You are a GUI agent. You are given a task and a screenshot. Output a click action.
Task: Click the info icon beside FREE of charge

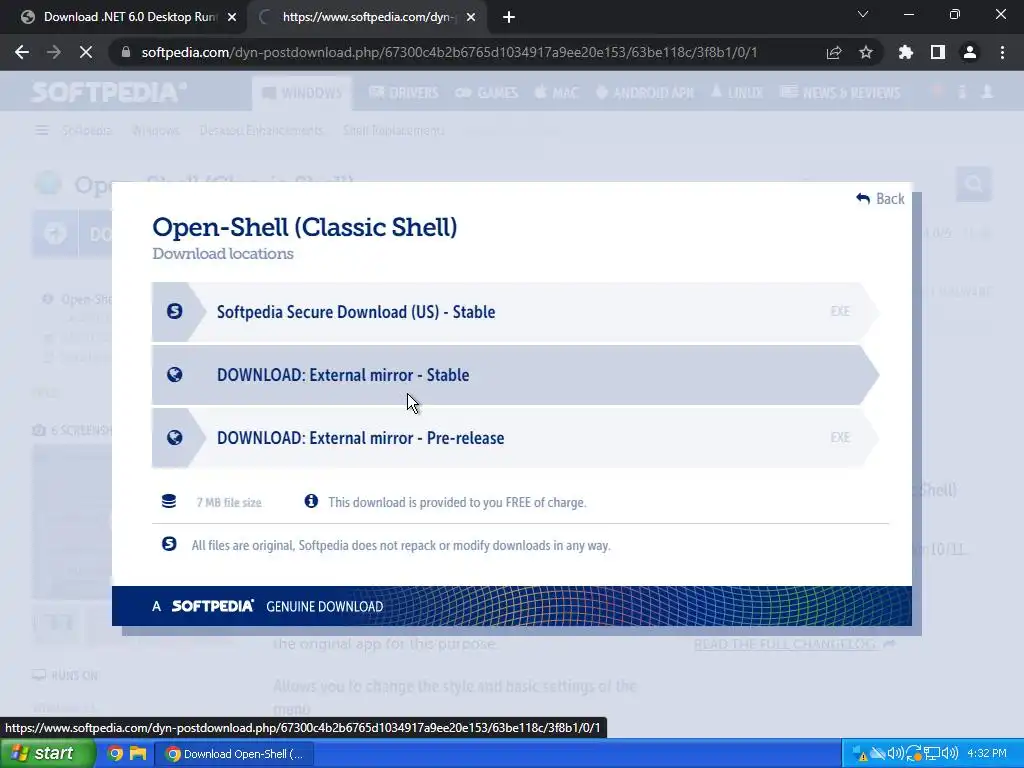(x=311, y=501)
